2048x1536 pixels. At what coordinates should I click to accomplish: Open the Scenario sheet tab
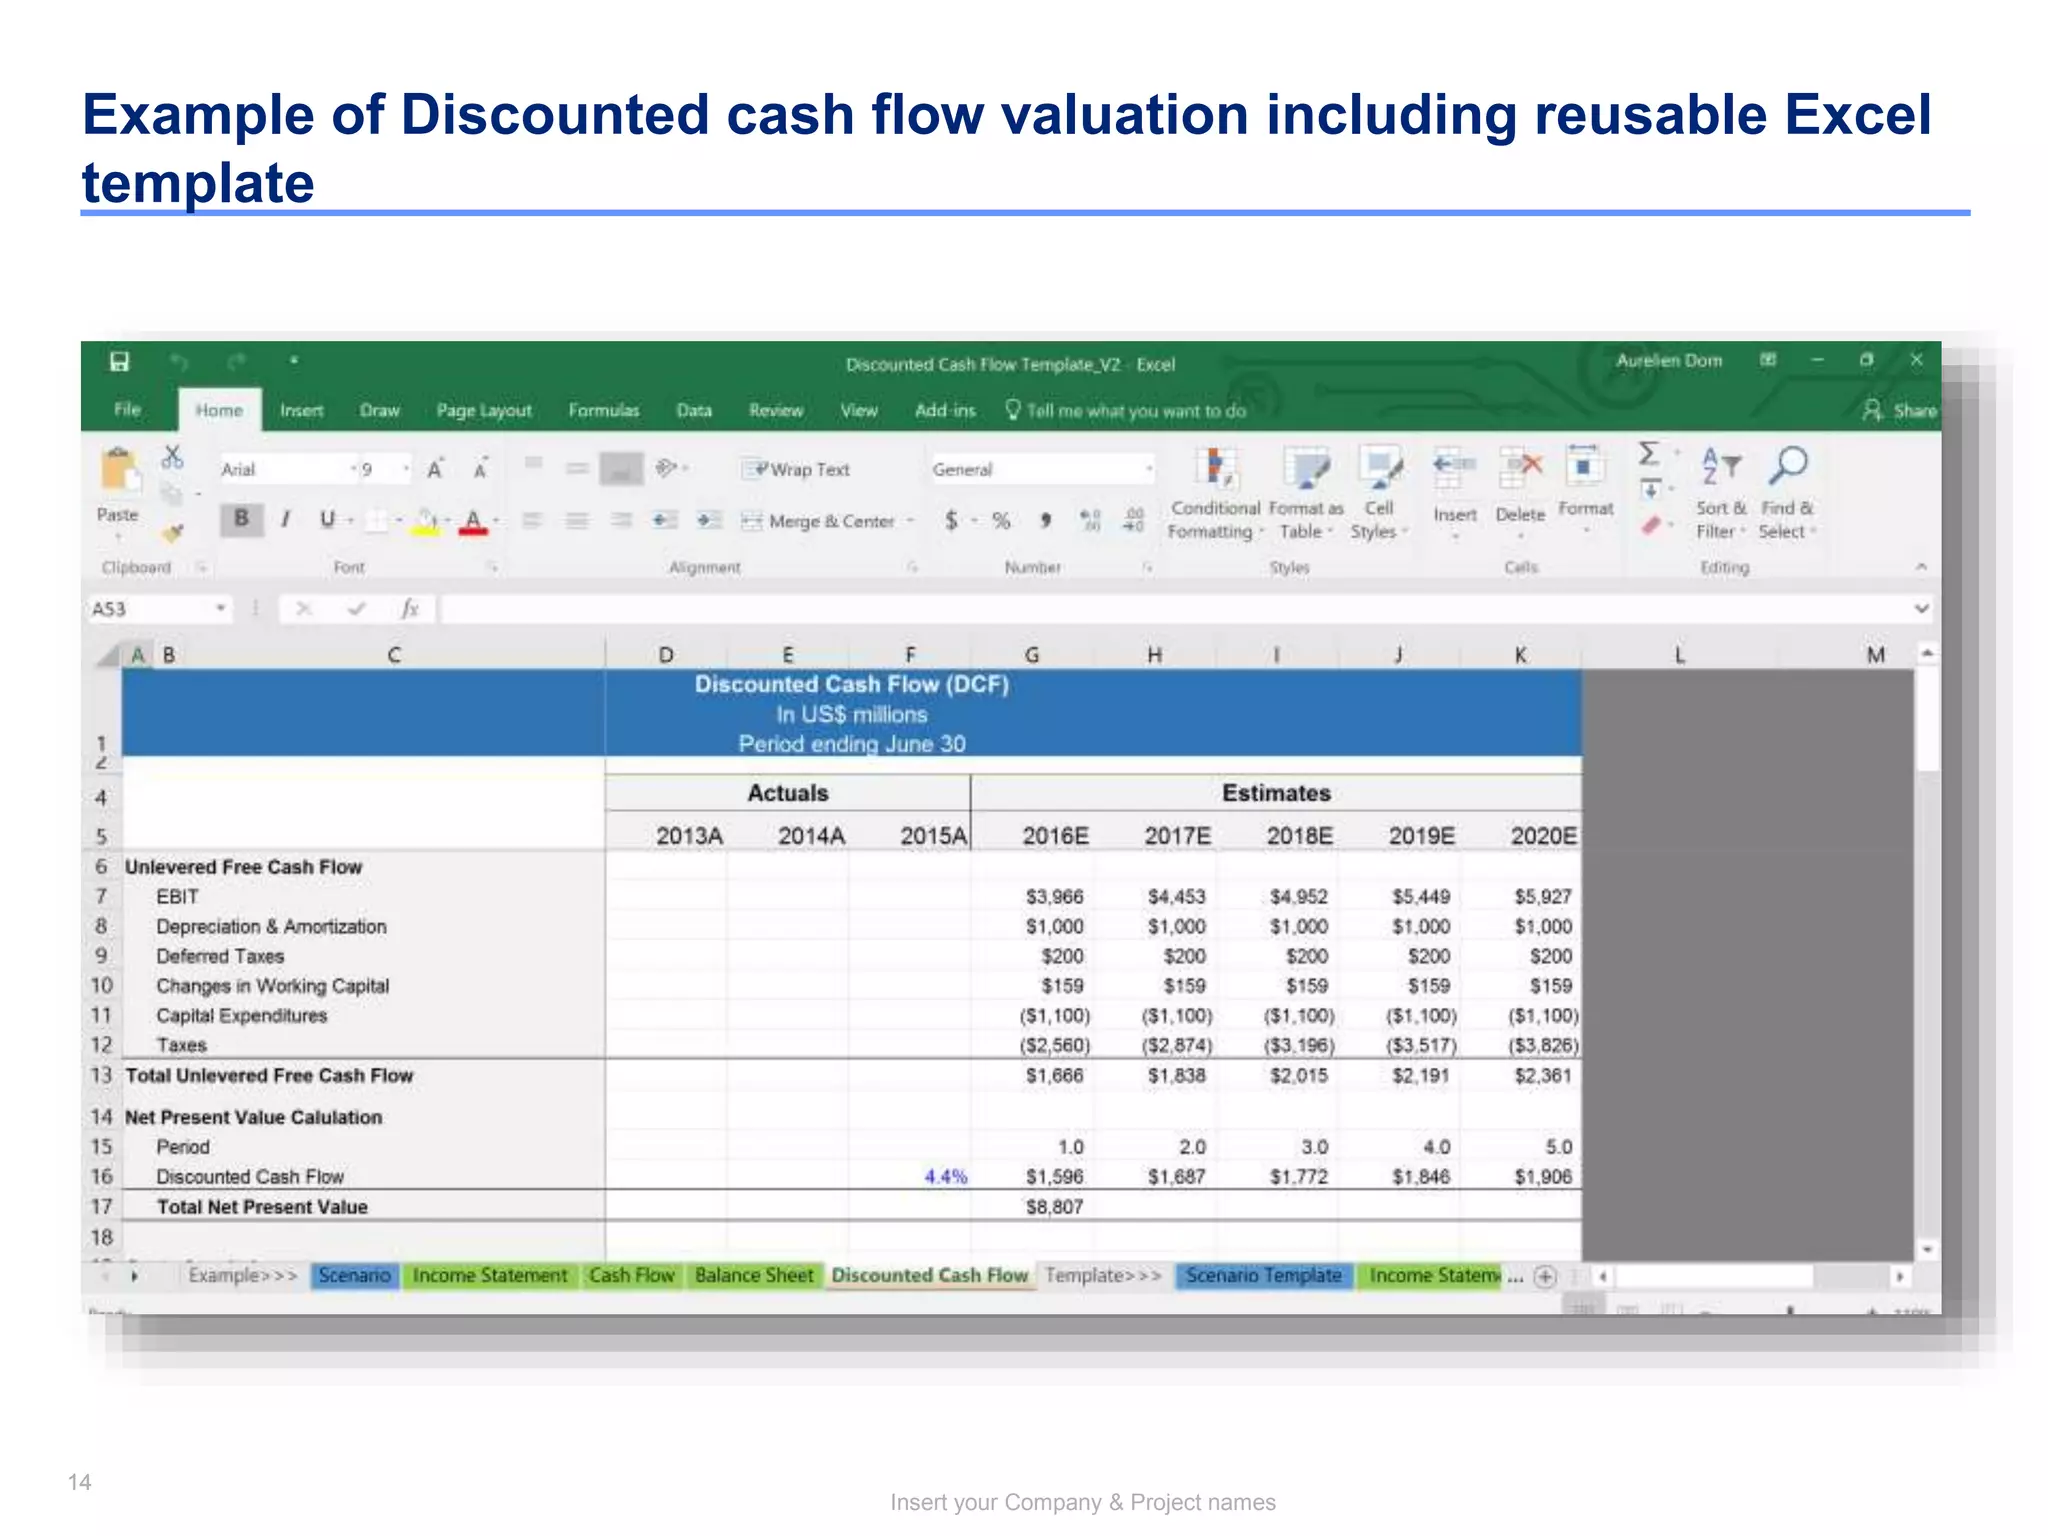pyautogui.click(x=355, y=1276)
